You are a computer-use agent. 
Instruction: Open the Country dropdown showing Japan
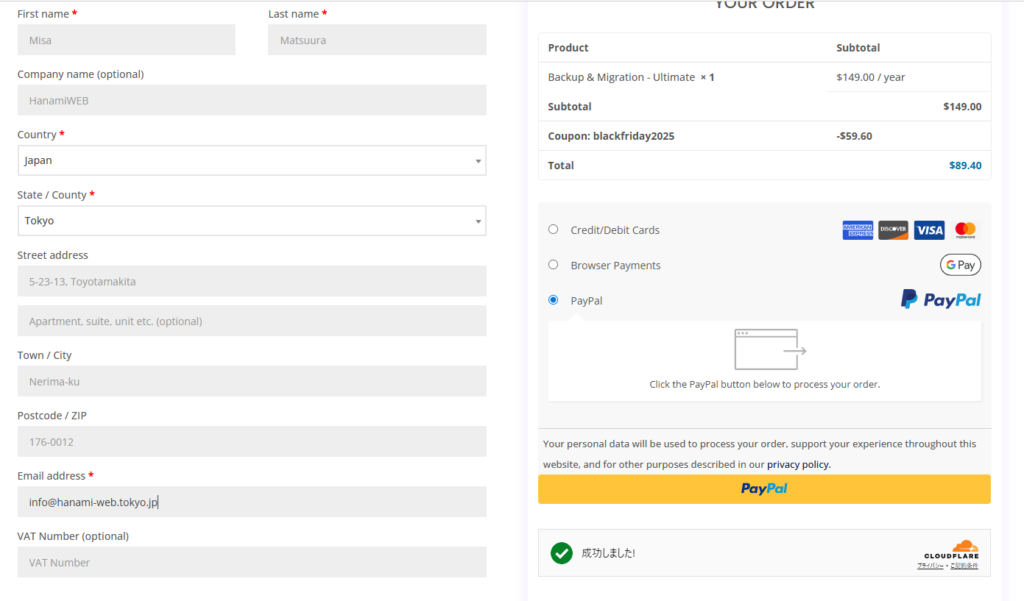[x=252, y=160]
